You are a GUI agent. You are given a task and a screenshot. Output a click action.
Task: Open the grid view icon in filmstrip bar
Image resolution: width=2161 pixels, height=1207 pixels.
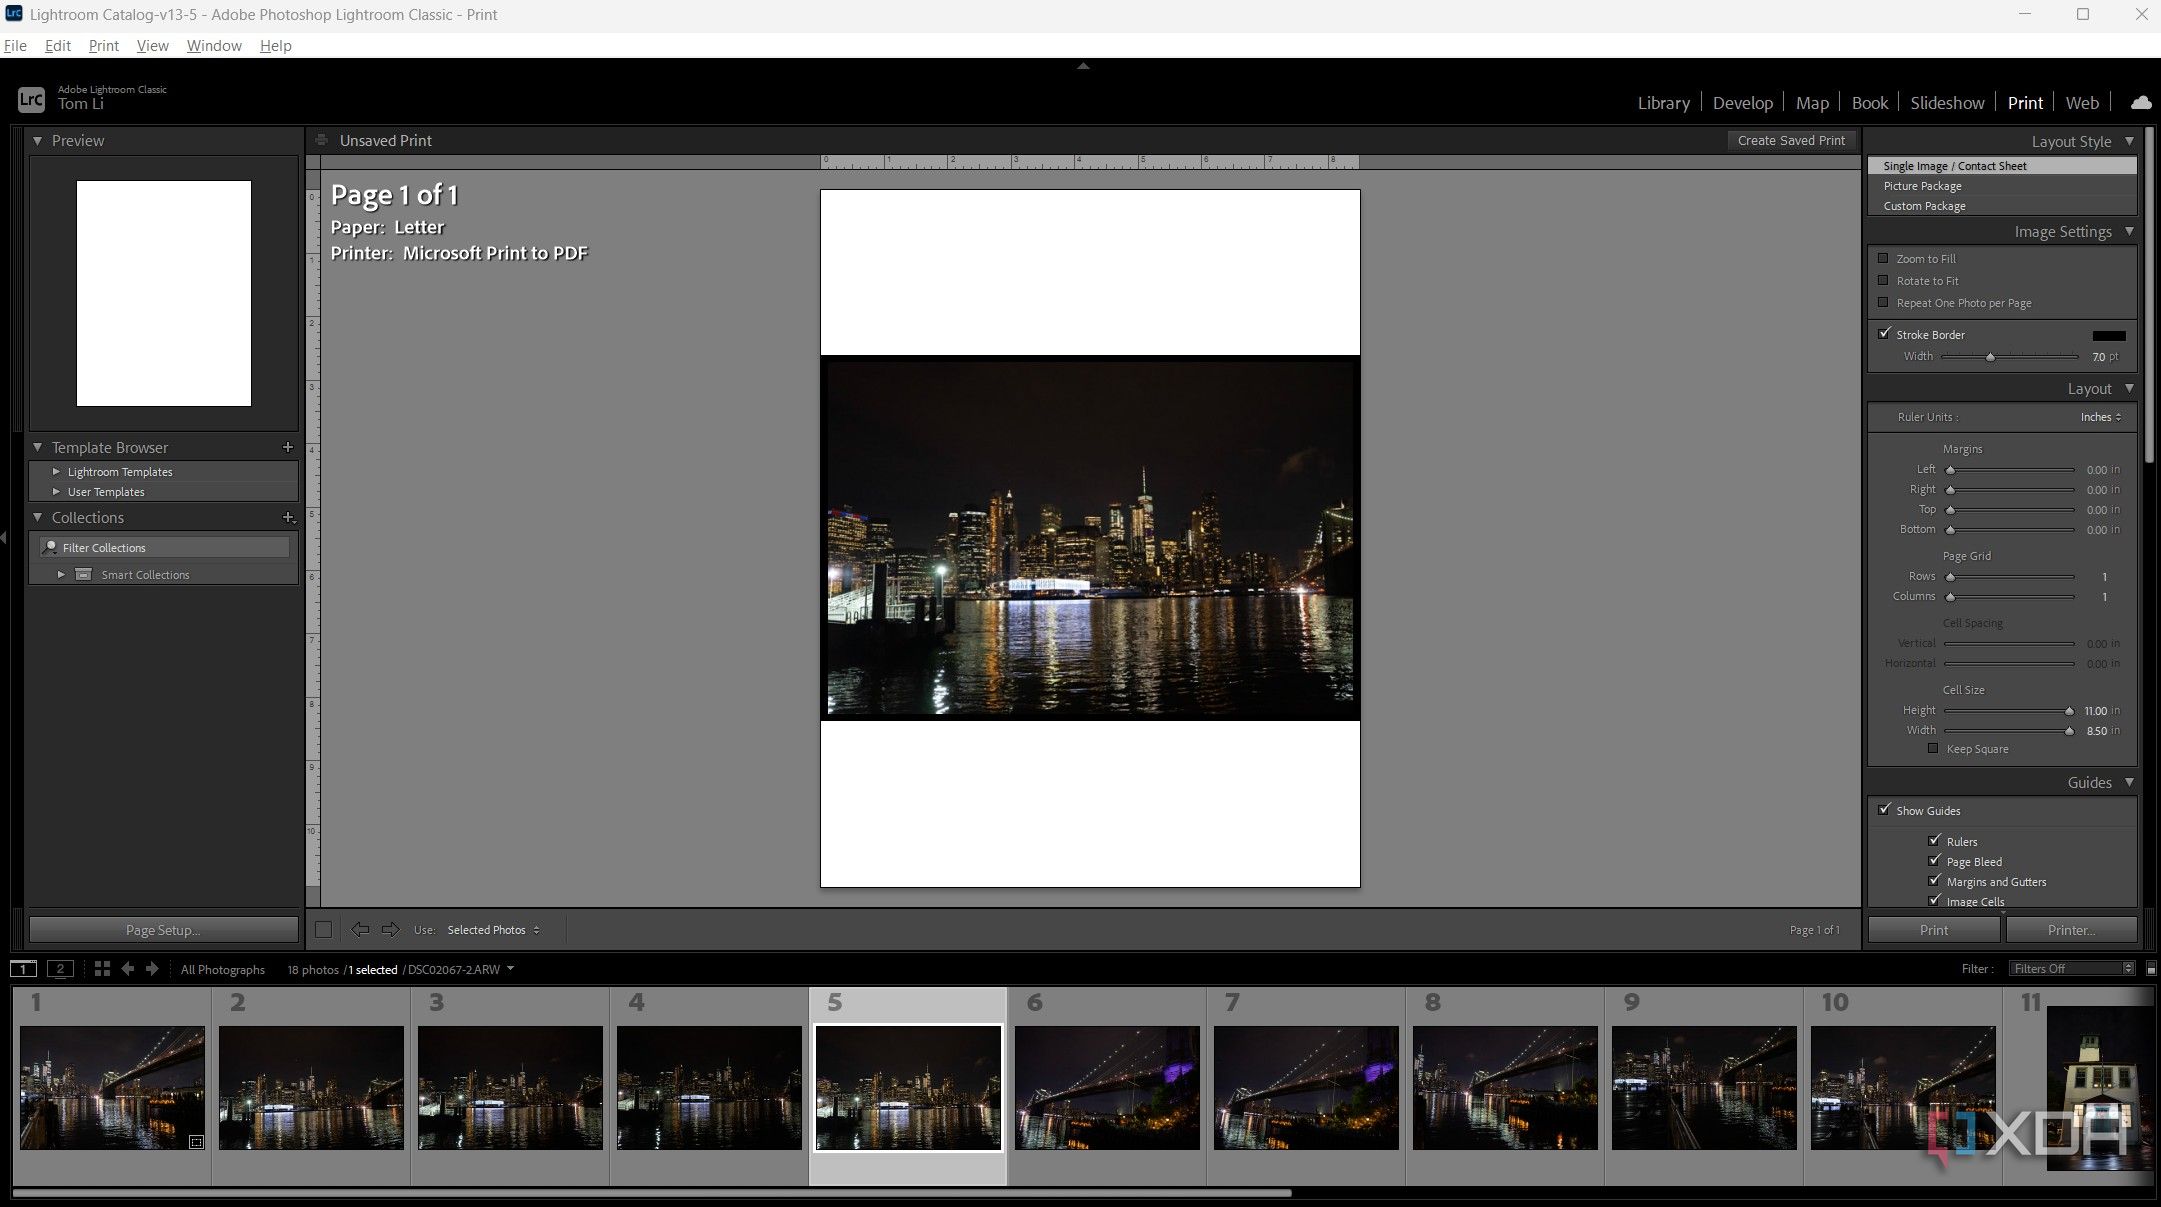point(101,968)
